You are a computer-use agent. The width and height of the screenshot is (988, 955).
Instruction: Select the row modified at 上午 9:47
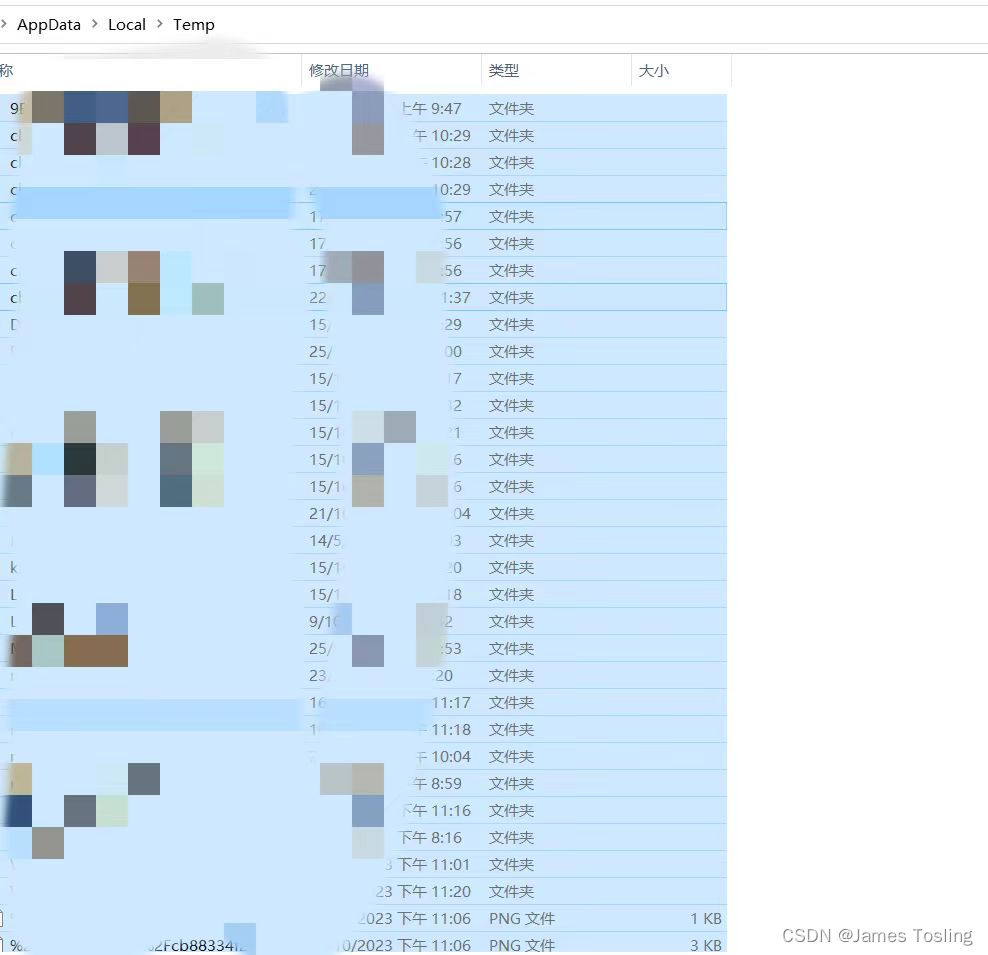pyautogui.click(x=363, y=108)
